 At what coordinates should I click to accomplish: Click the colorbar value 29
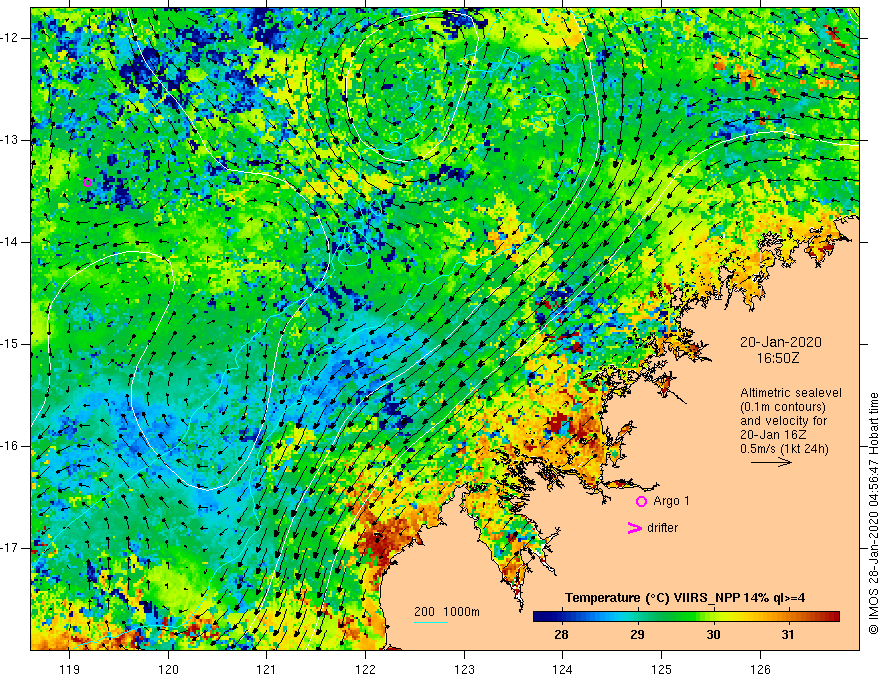[637, 635]
